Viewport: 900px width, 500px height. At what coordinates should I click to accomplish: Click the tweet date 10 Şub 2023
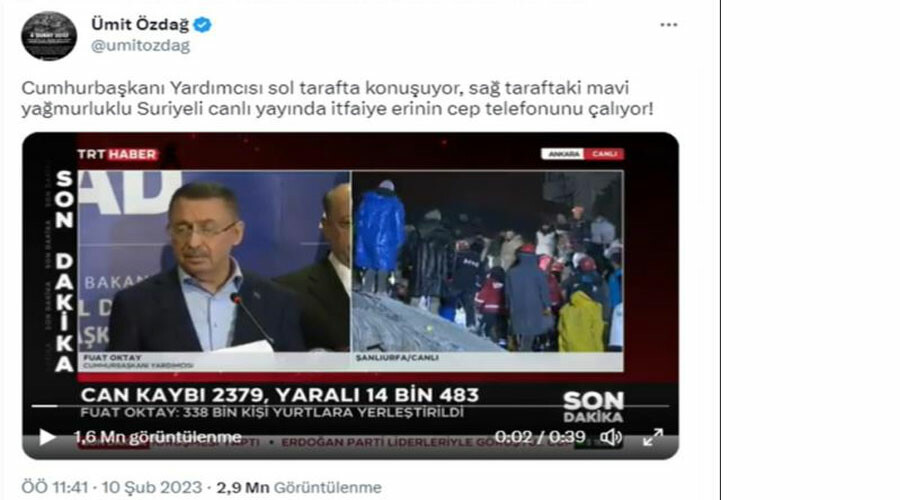[x=152, y=487]
